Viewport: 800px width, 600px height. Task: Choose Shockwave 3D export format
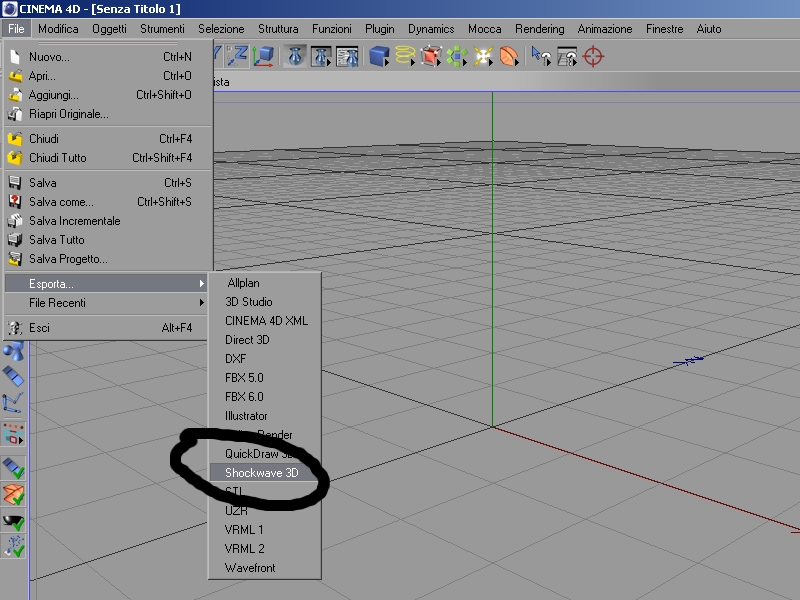point(265,472)
